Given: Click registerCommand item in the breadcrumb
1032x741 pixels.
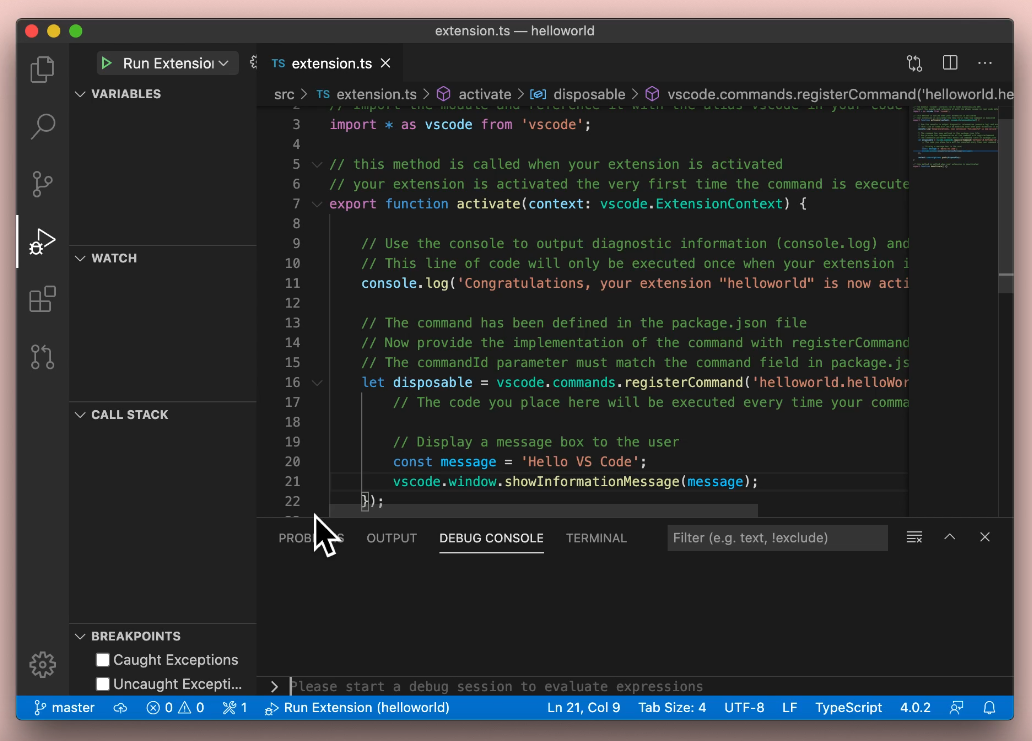Looking at the screenshot, I should point(829,94).
